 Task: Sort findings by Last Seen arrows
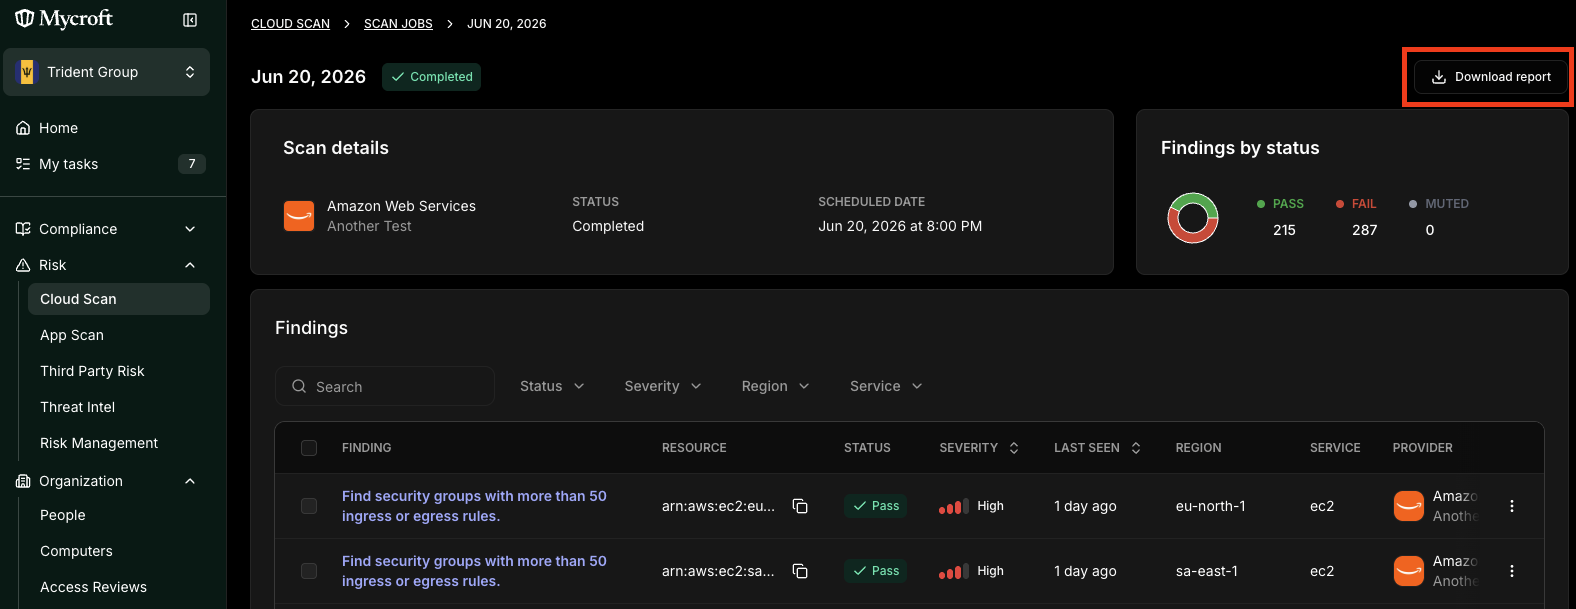(1136, 448)
